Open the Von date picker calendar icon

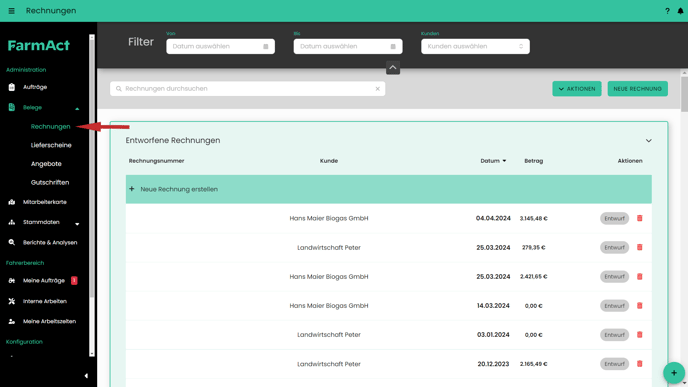coord(265,47)
